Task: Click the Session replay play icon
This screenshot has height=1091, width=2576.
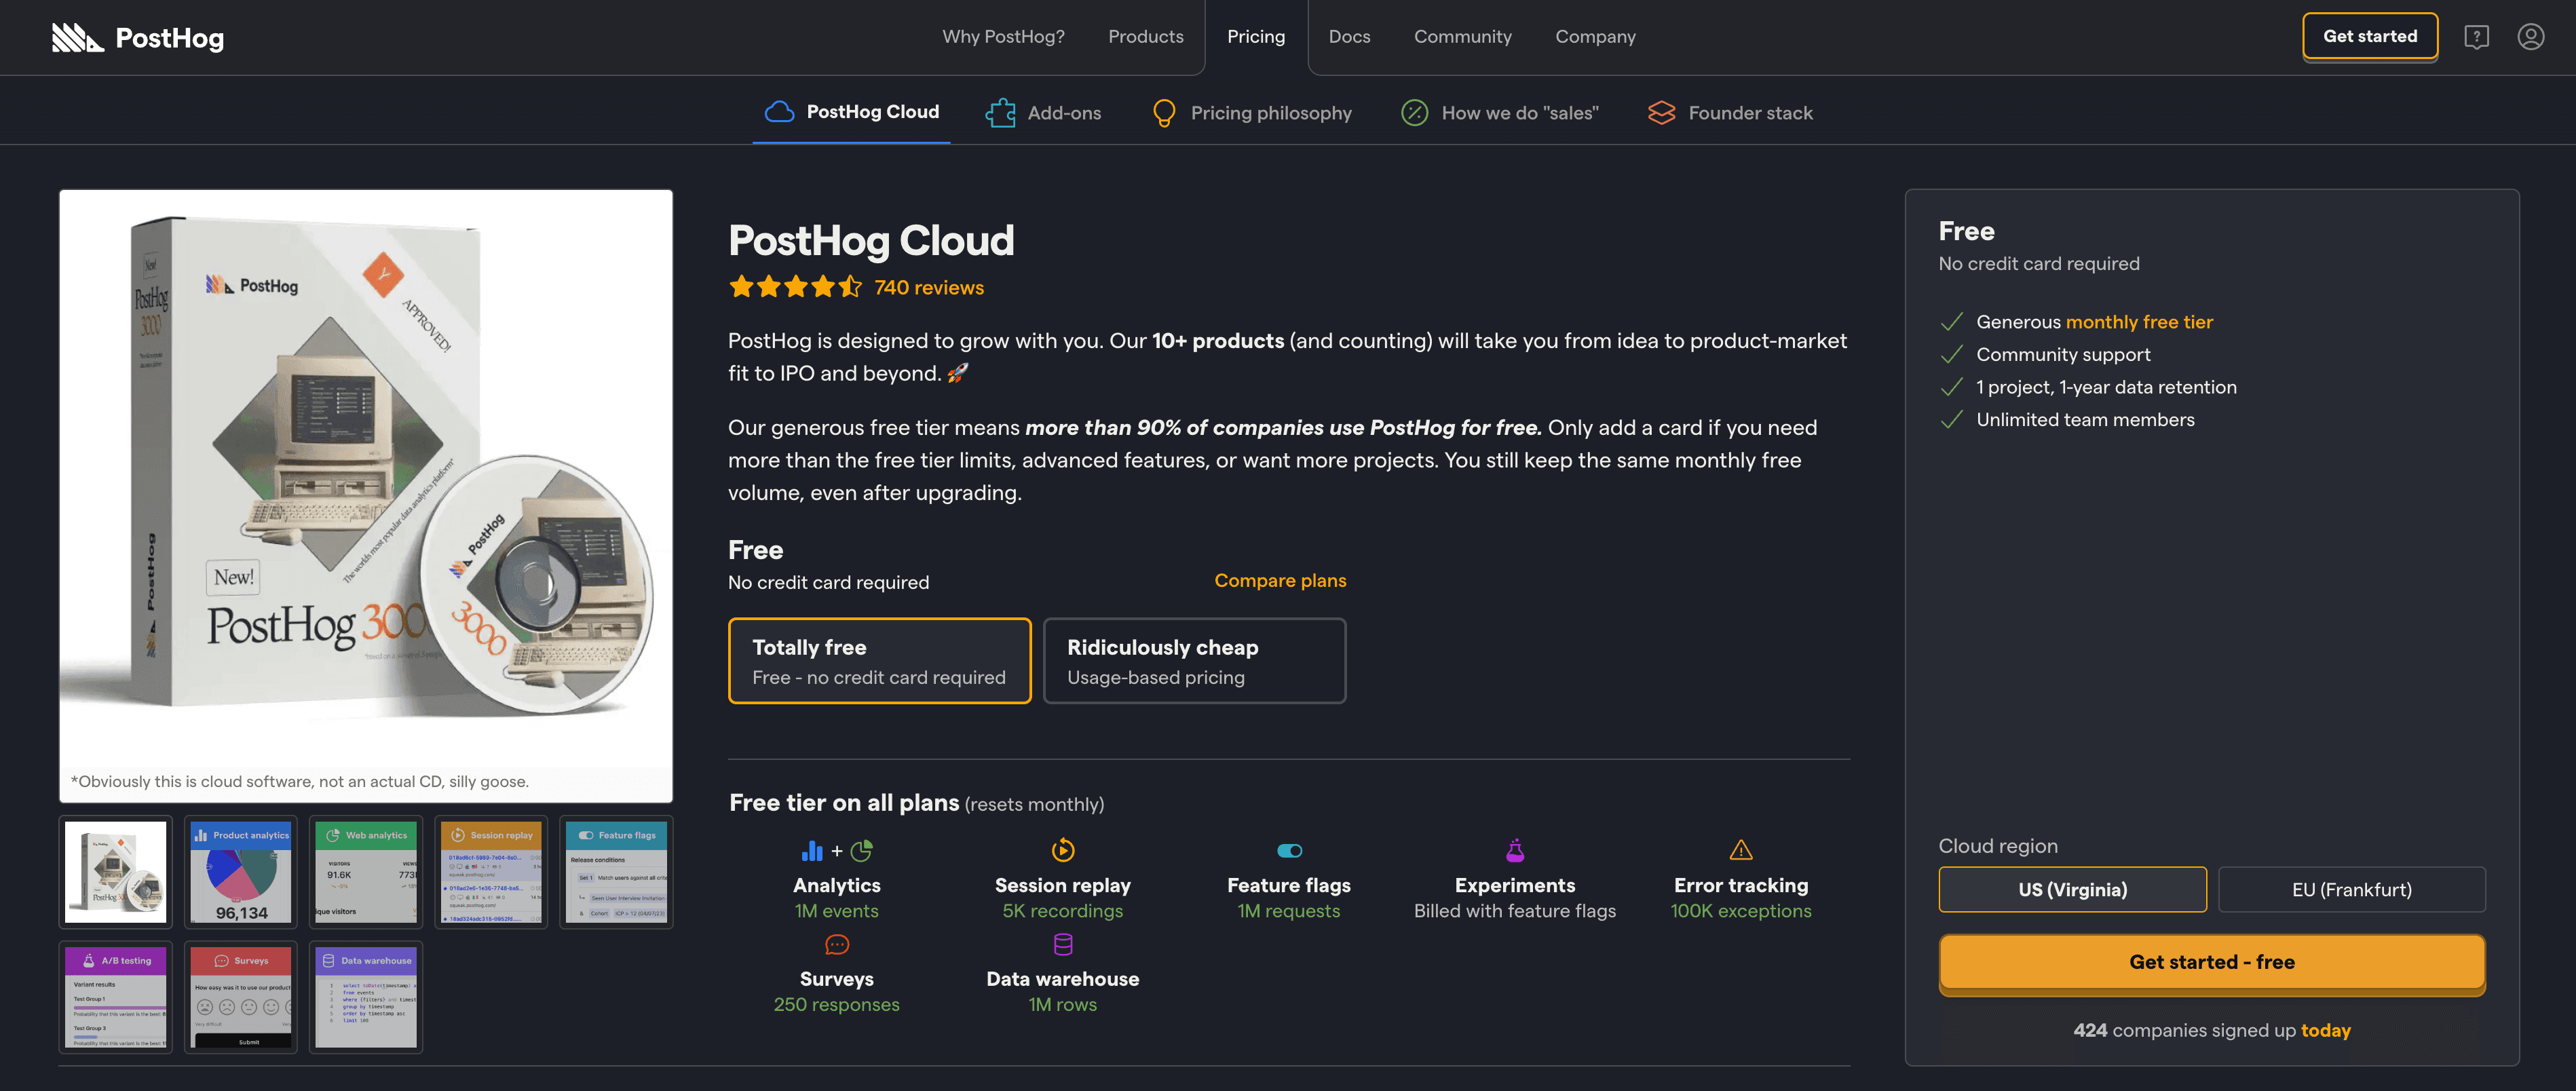Action: 1063,850
